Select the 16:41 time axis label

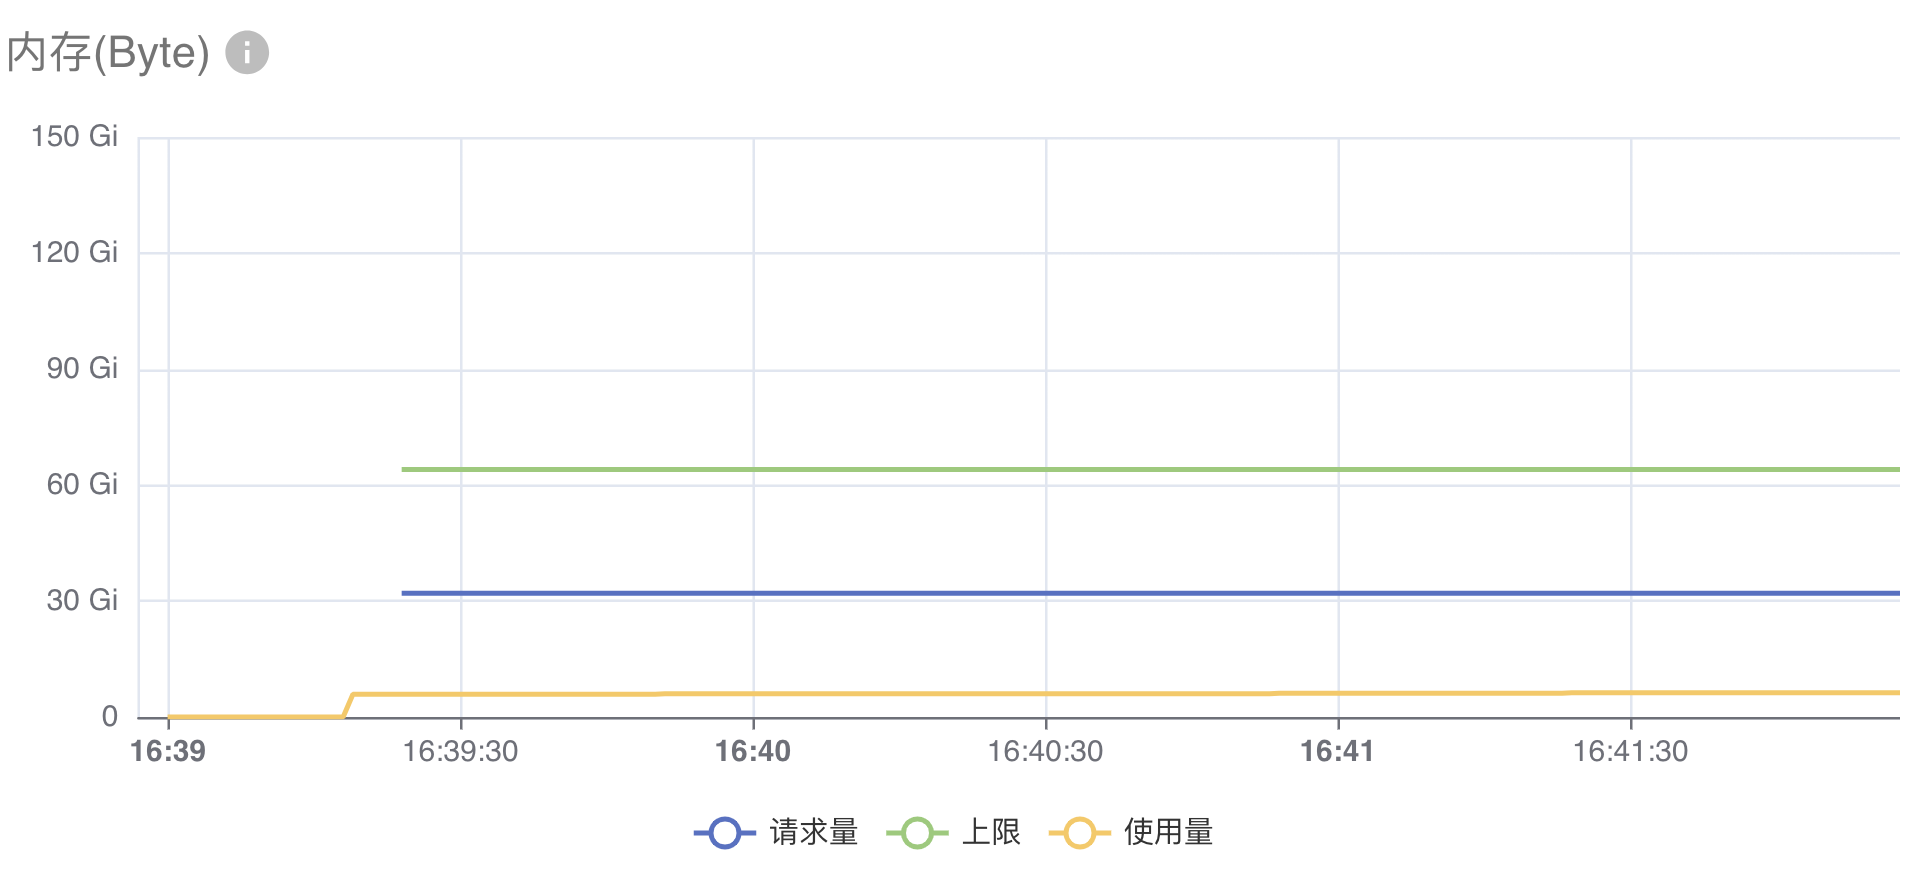(1337, 751)
